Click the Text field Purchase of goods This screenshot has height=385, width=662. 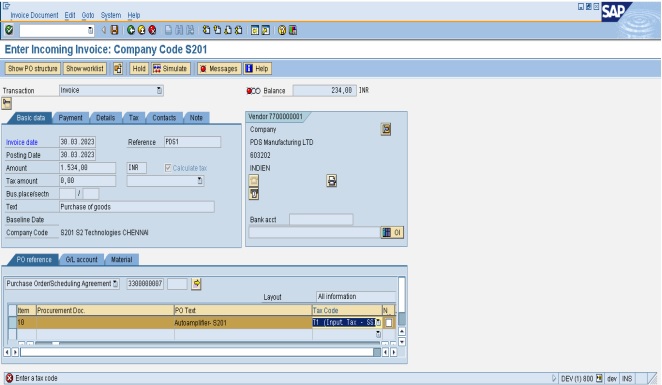(137, 207)
